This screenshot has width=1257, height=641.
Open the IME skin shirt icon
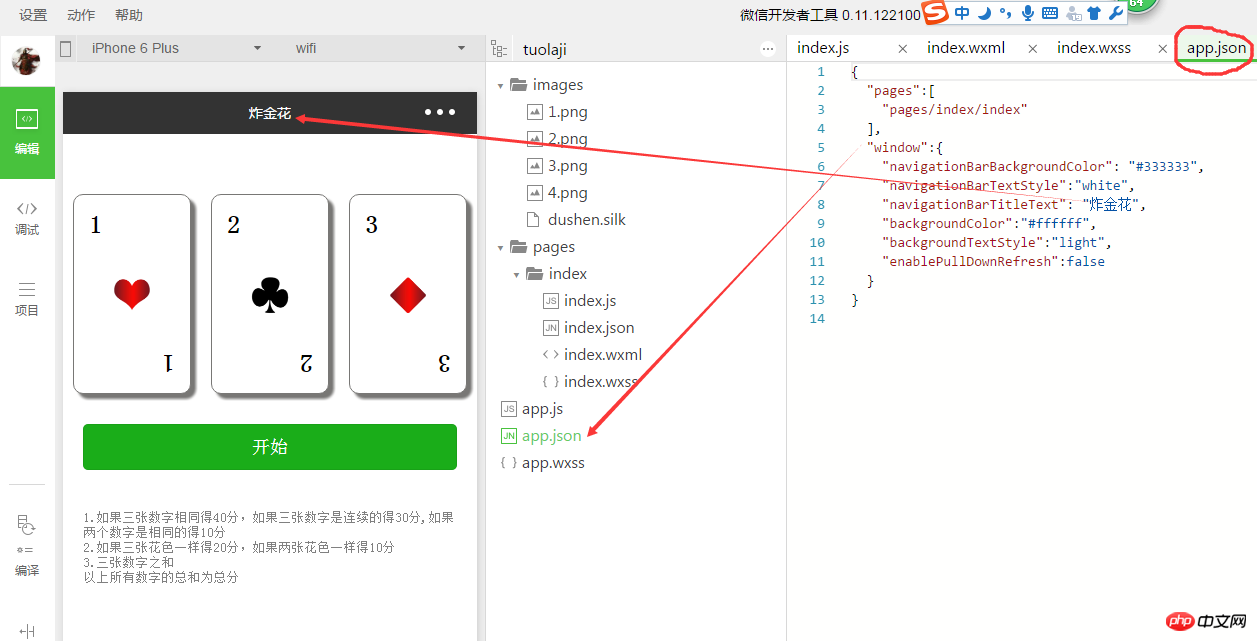[x=1094, y=13]
